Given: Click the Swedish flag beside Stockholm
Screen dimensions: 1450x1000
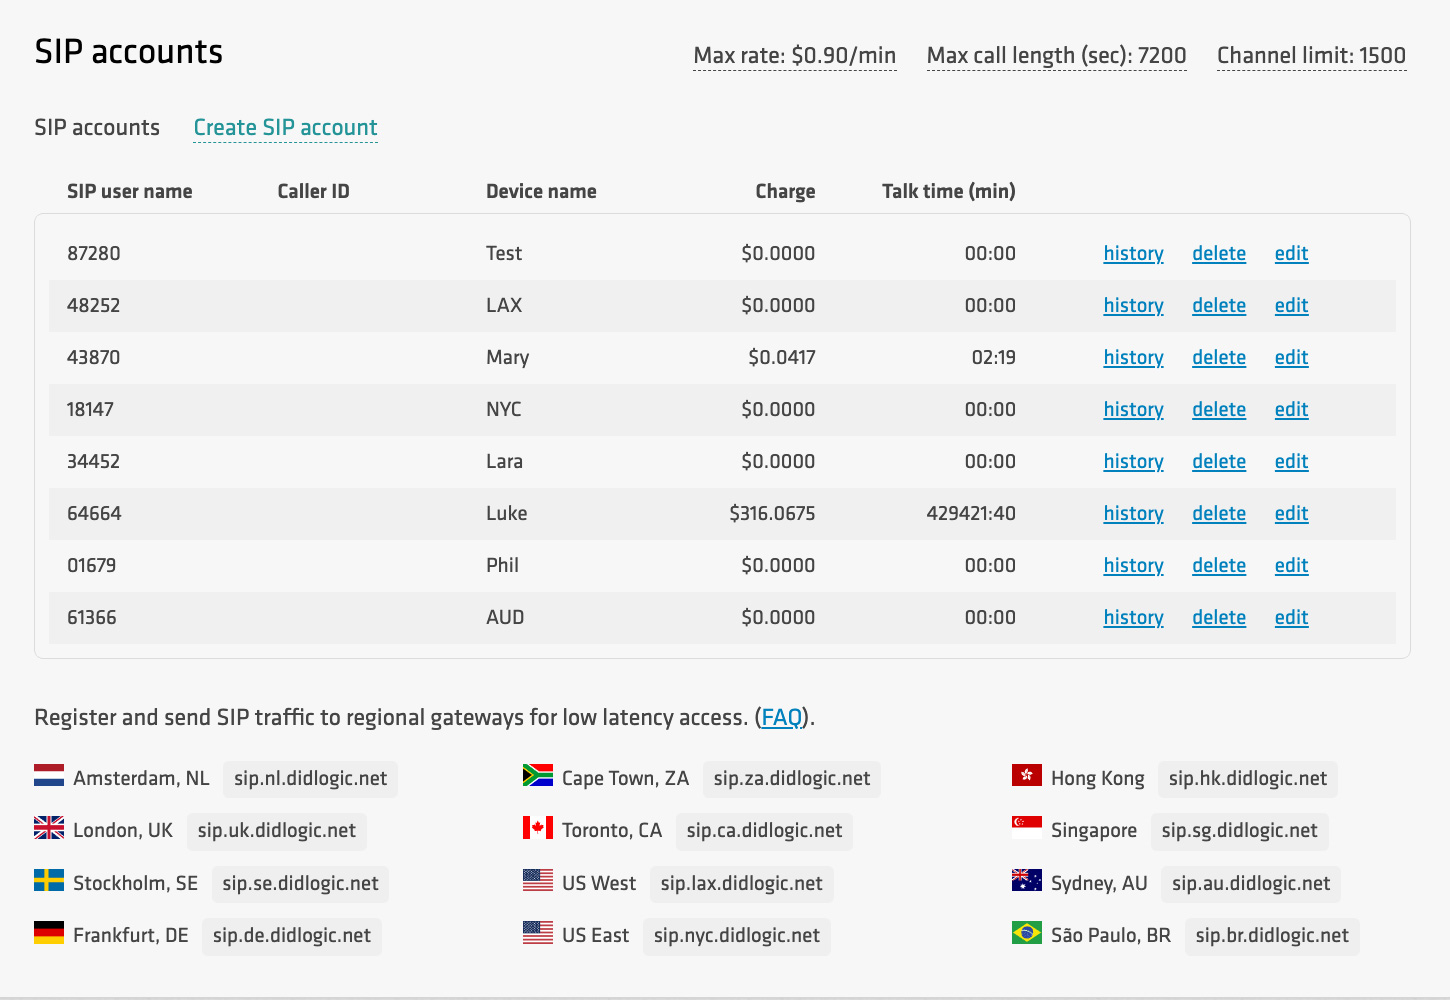Looking at the screenshot, I should 49,882.
